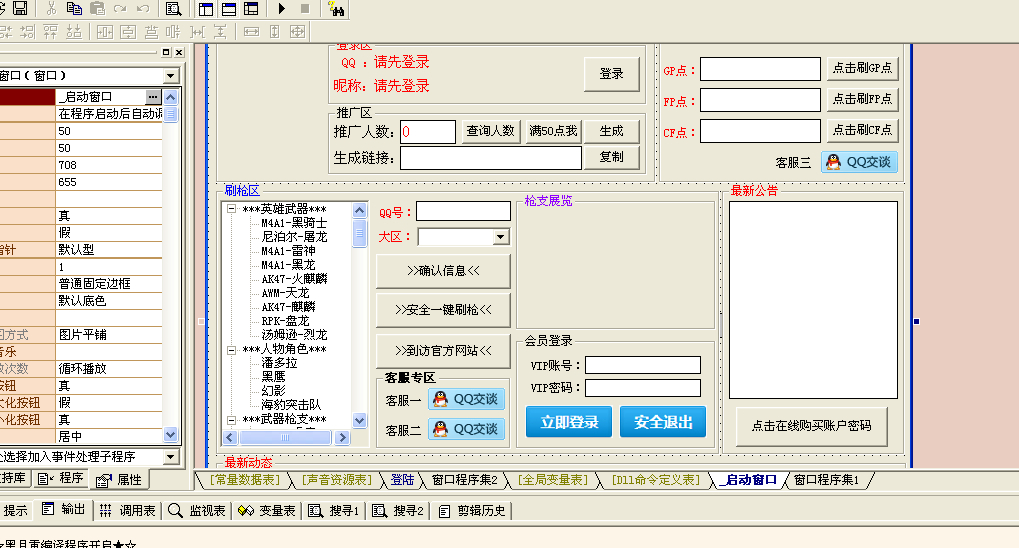Switch to the 窗口程序集1 tab

826,480
